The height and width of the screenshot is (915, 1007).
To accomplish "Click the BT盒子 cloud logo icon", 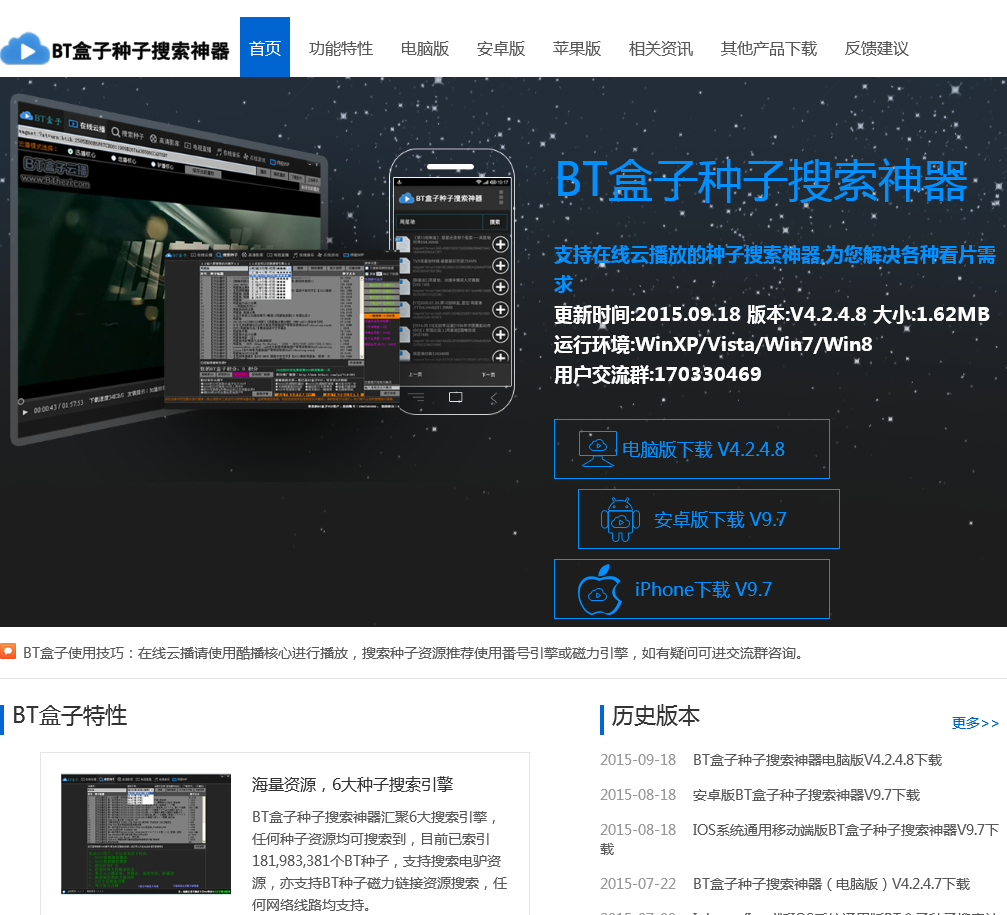I will click(24, 49).
